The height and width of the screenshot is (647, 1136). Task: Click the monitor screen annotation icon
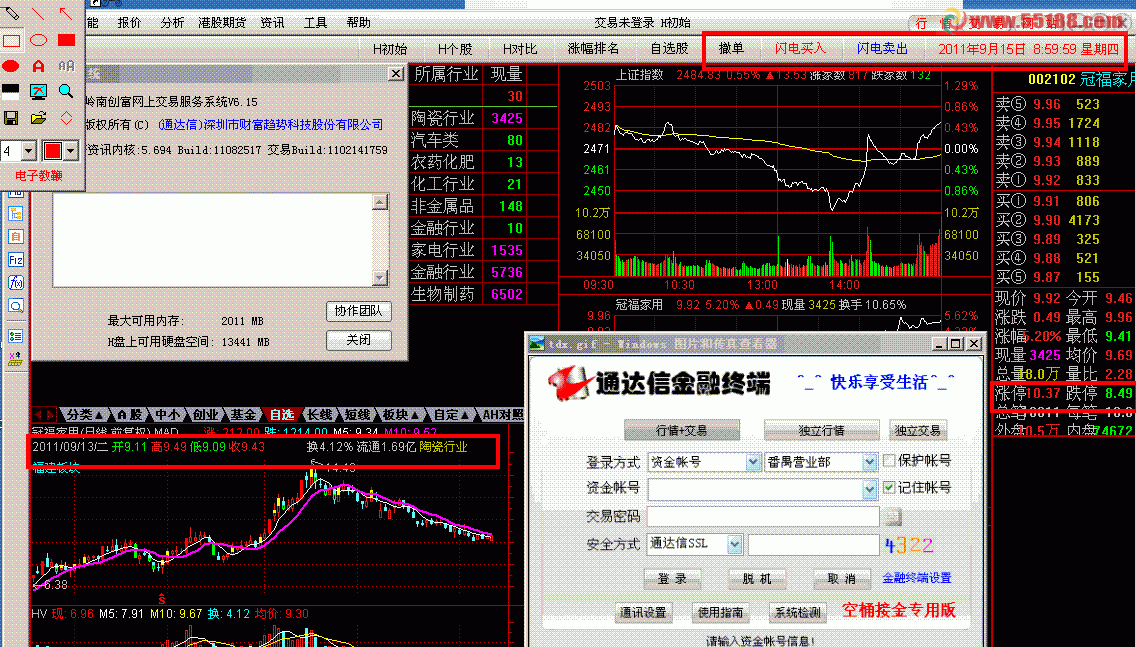click(38, 91)
